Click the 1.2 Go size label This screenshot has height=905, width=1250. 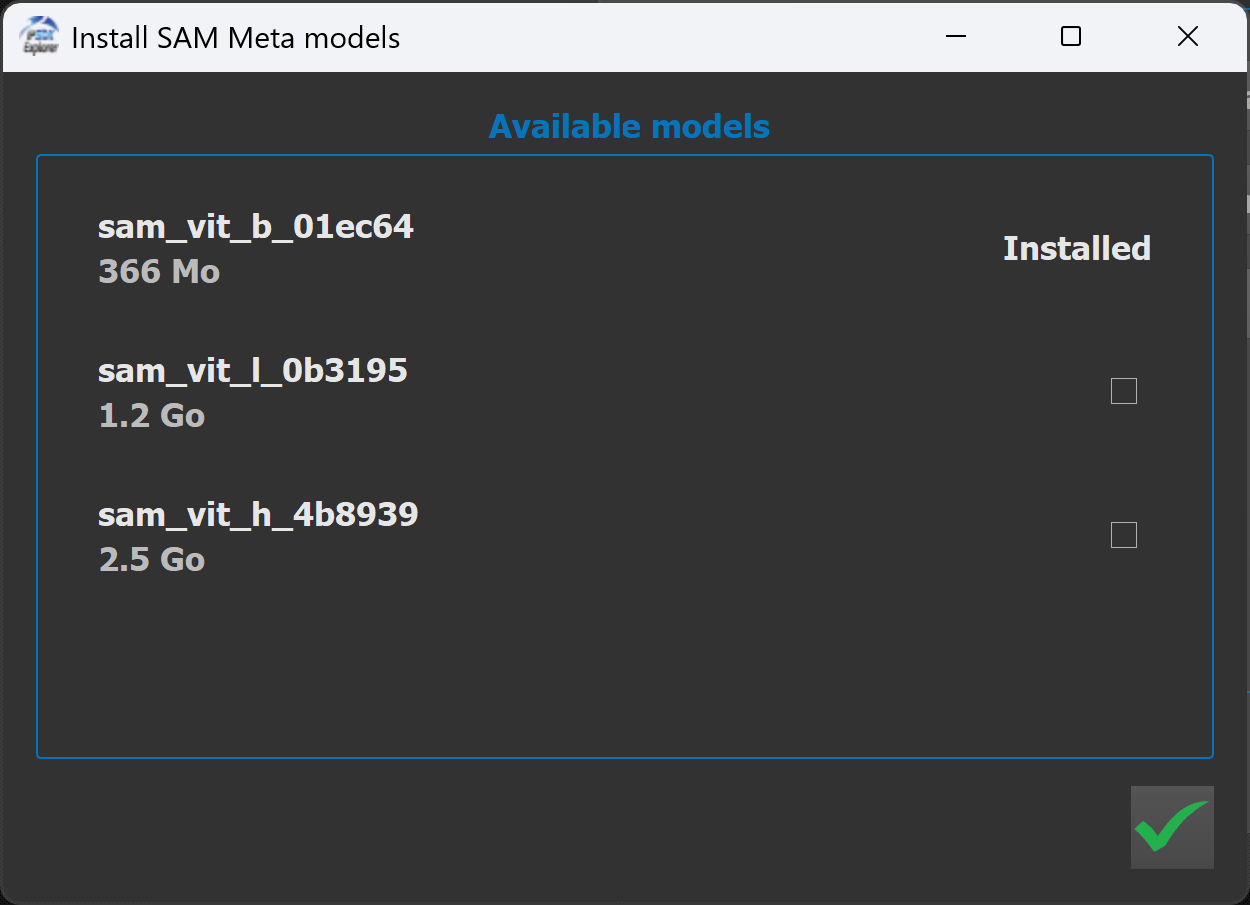coord(152,416)
